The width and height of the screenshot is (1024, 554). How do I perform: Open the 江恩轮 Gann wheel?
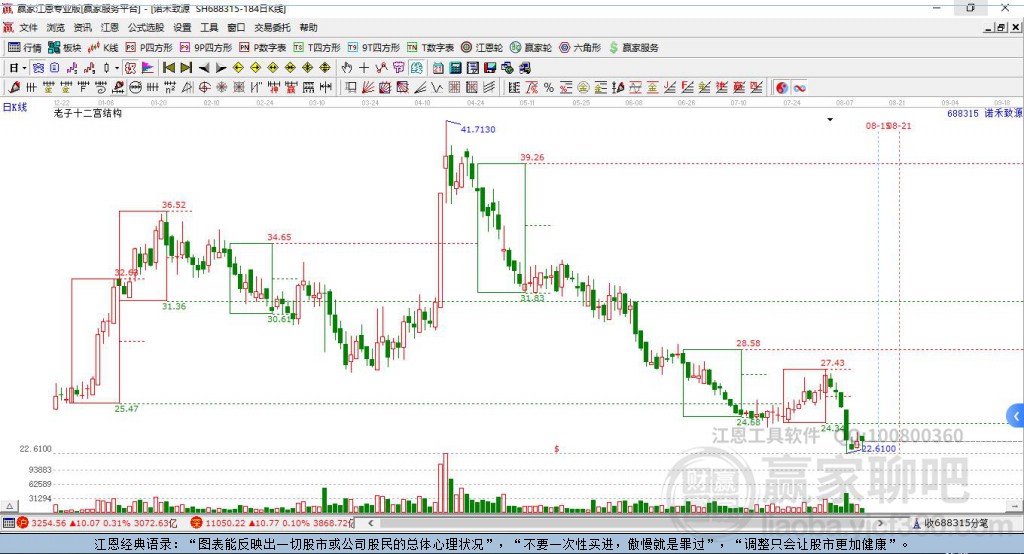(482, 48)
